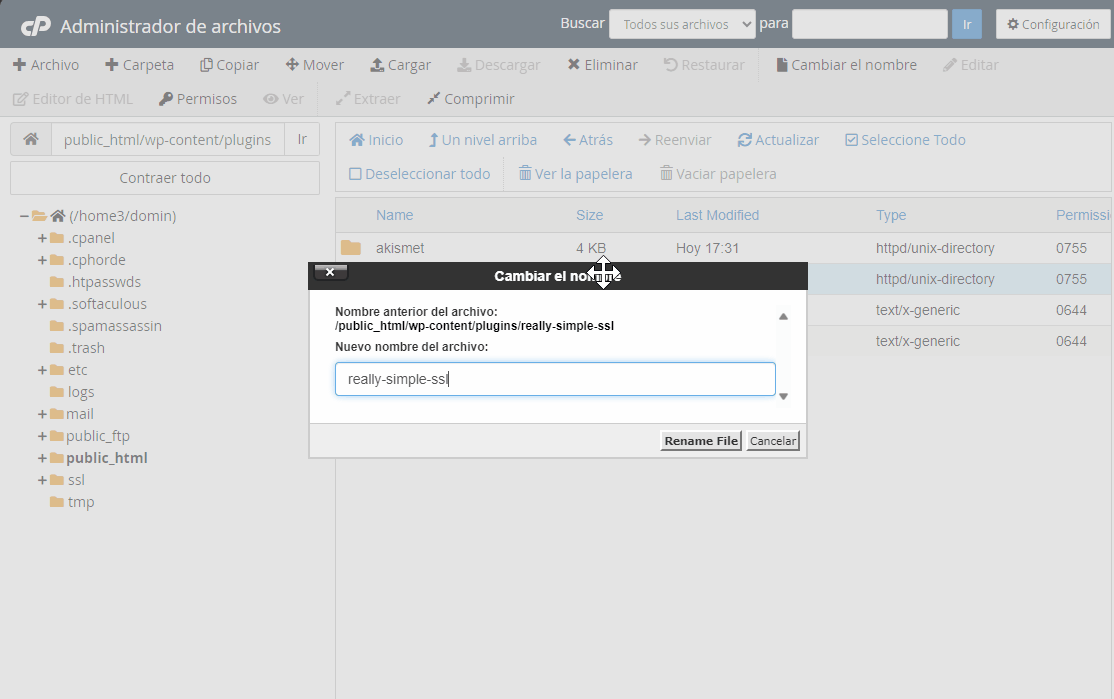Expand the ssl folder
Viewport: 1114px width, 699px height.
coord(42,480)
